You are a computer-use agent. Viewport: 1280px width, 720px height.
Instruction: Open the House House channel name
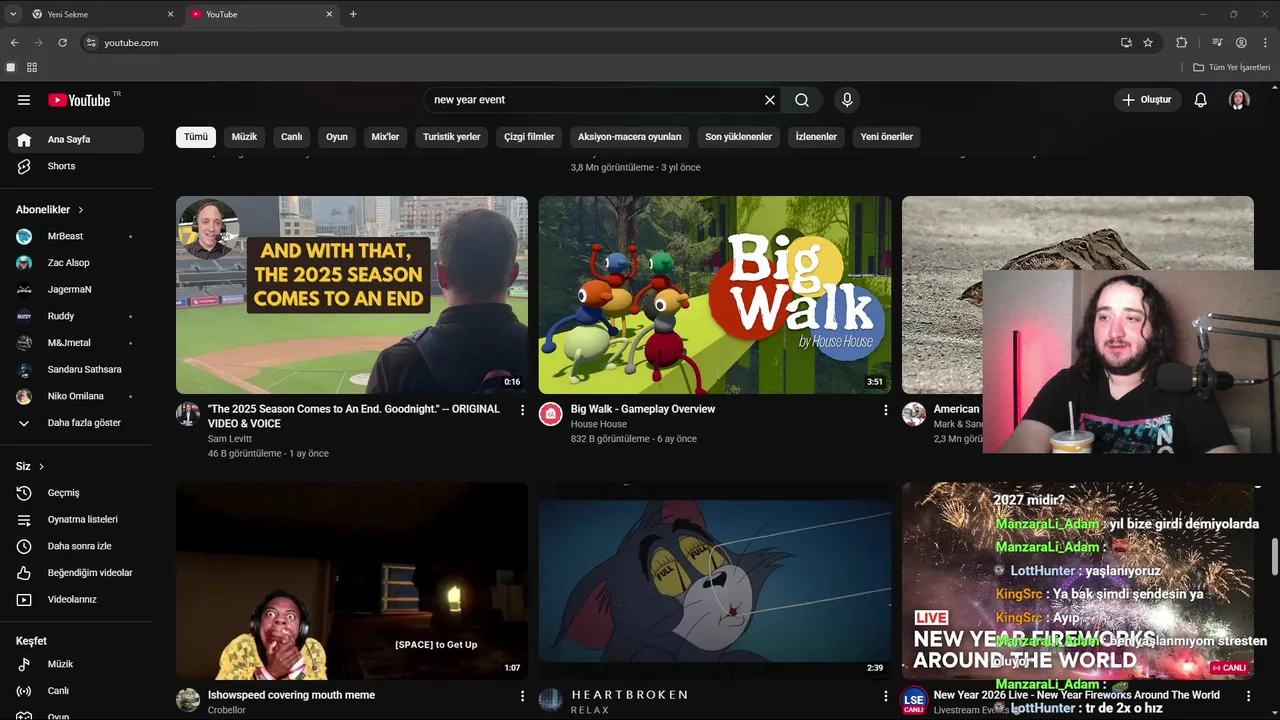coord(599,424)
